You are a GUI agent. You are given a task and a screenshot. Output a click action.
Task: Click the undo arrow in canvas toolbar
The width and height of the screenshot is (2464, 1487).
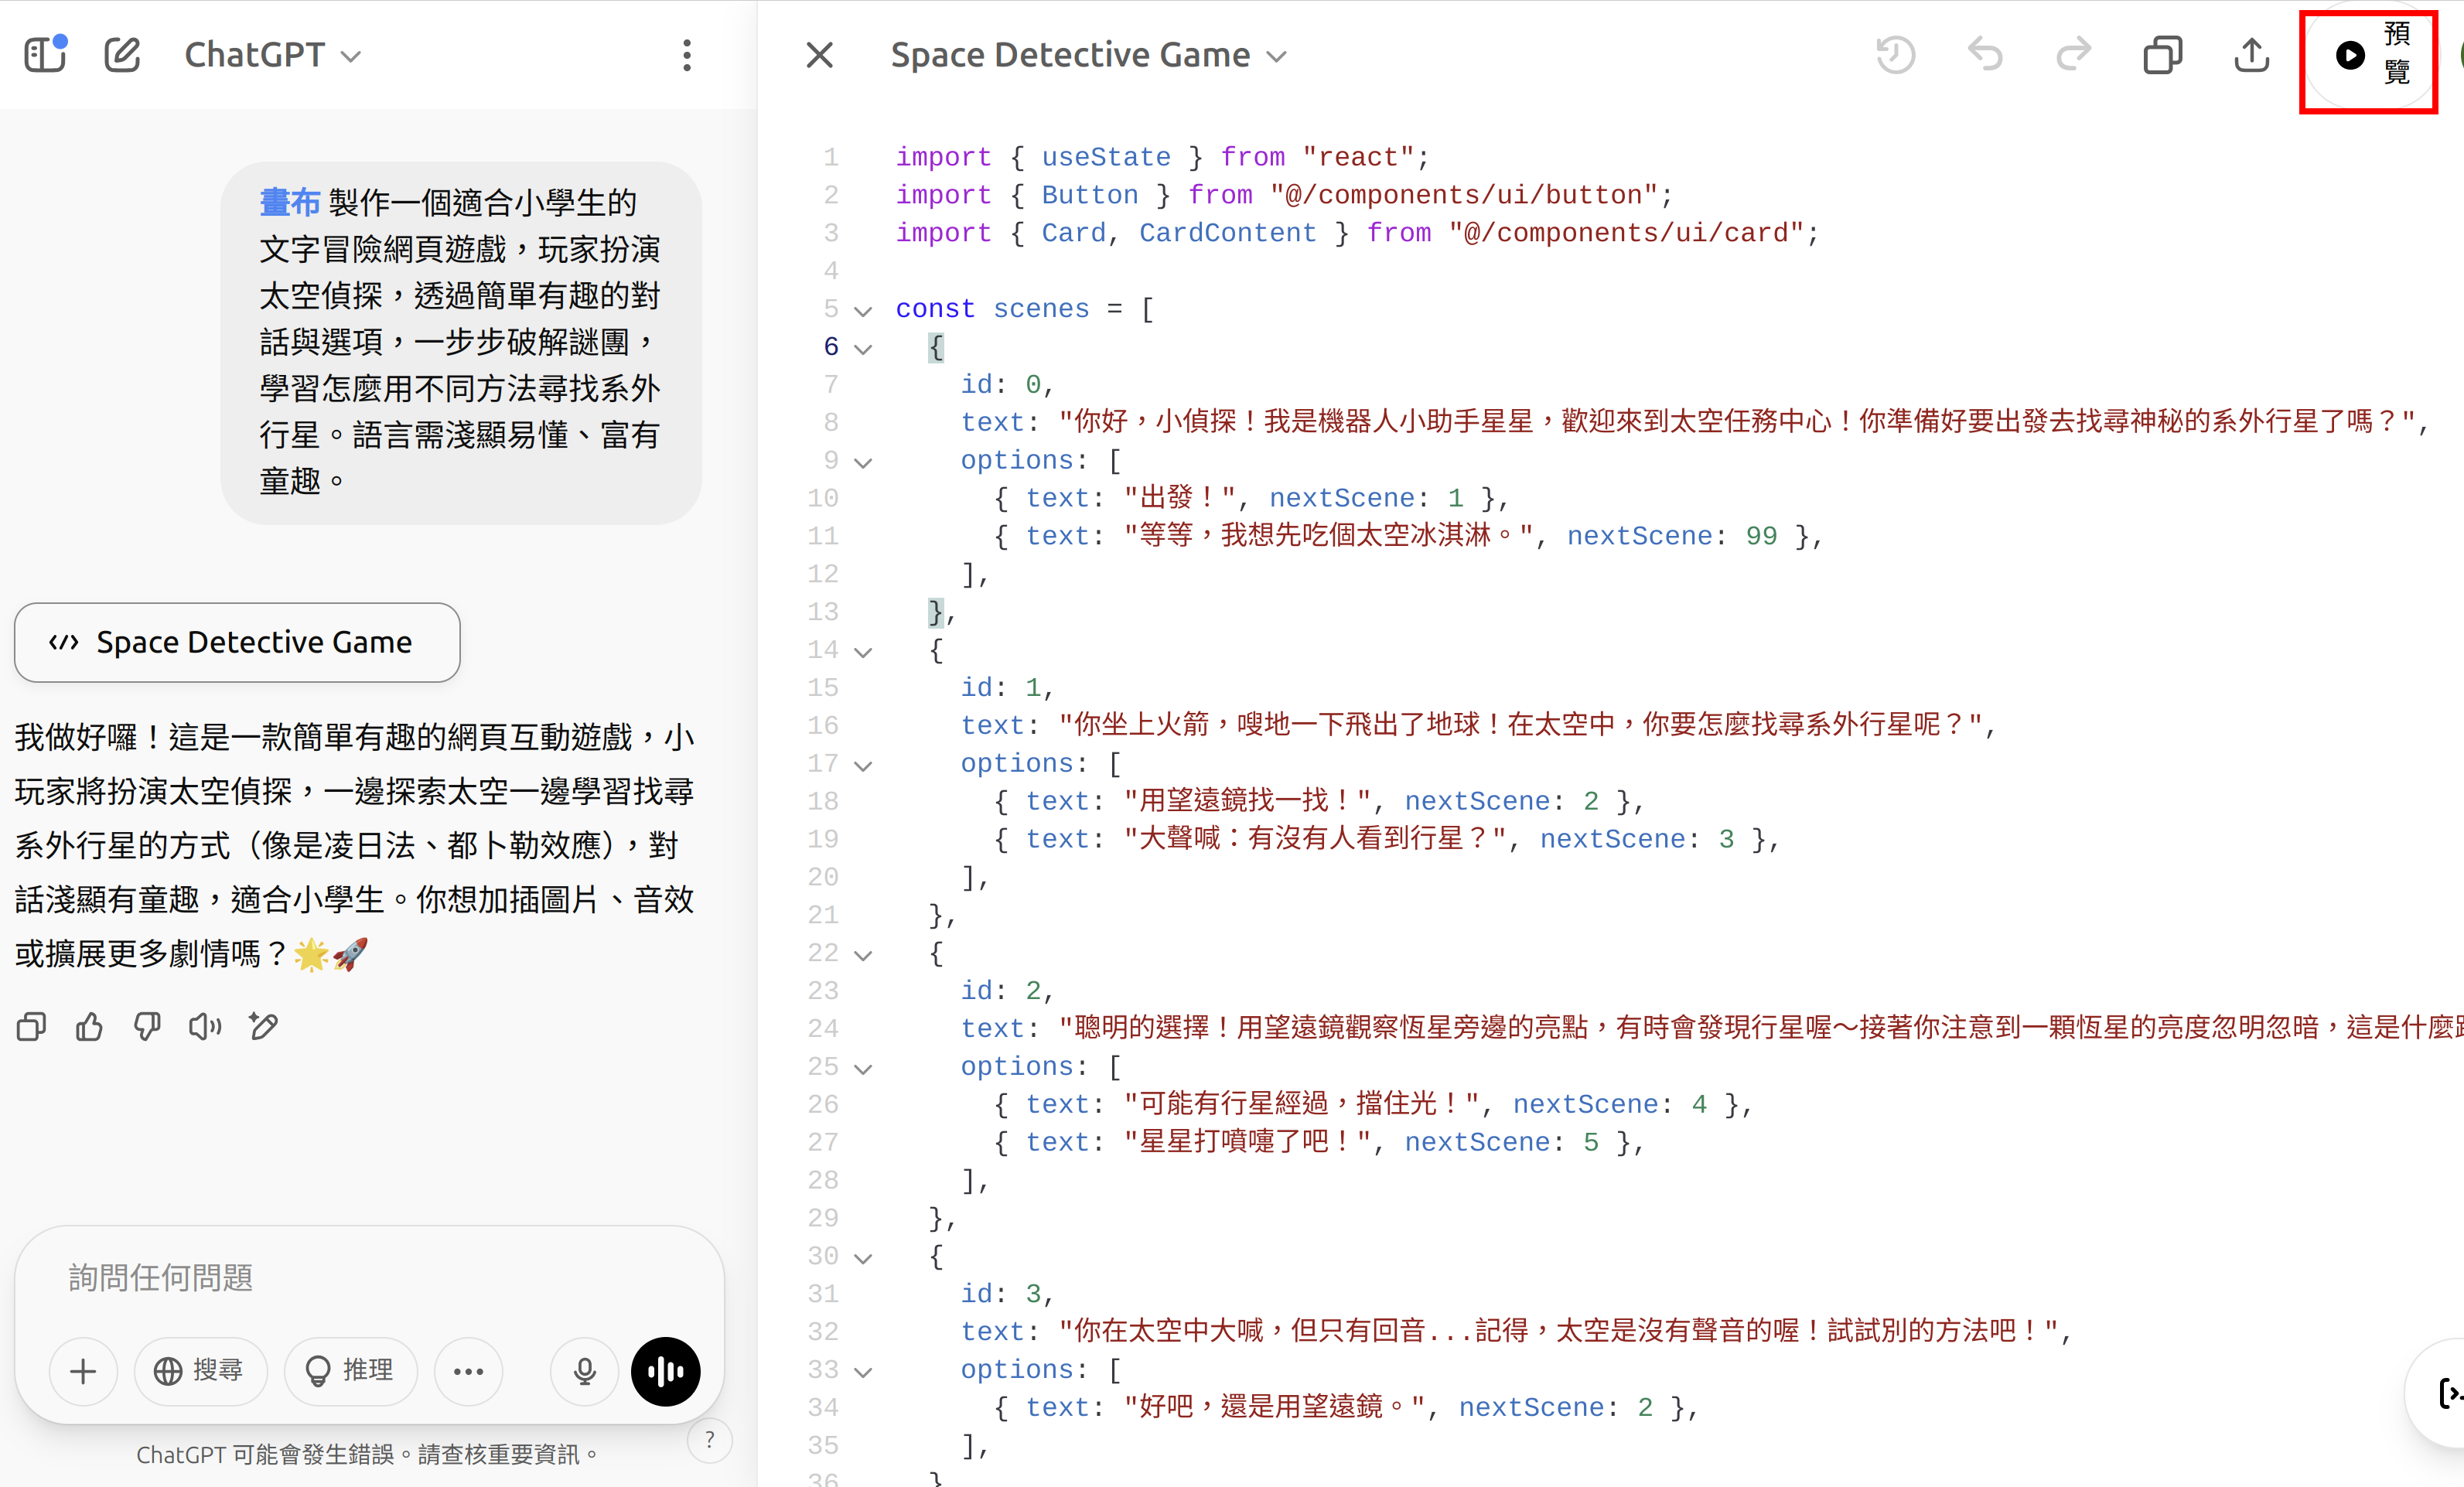1985,54
